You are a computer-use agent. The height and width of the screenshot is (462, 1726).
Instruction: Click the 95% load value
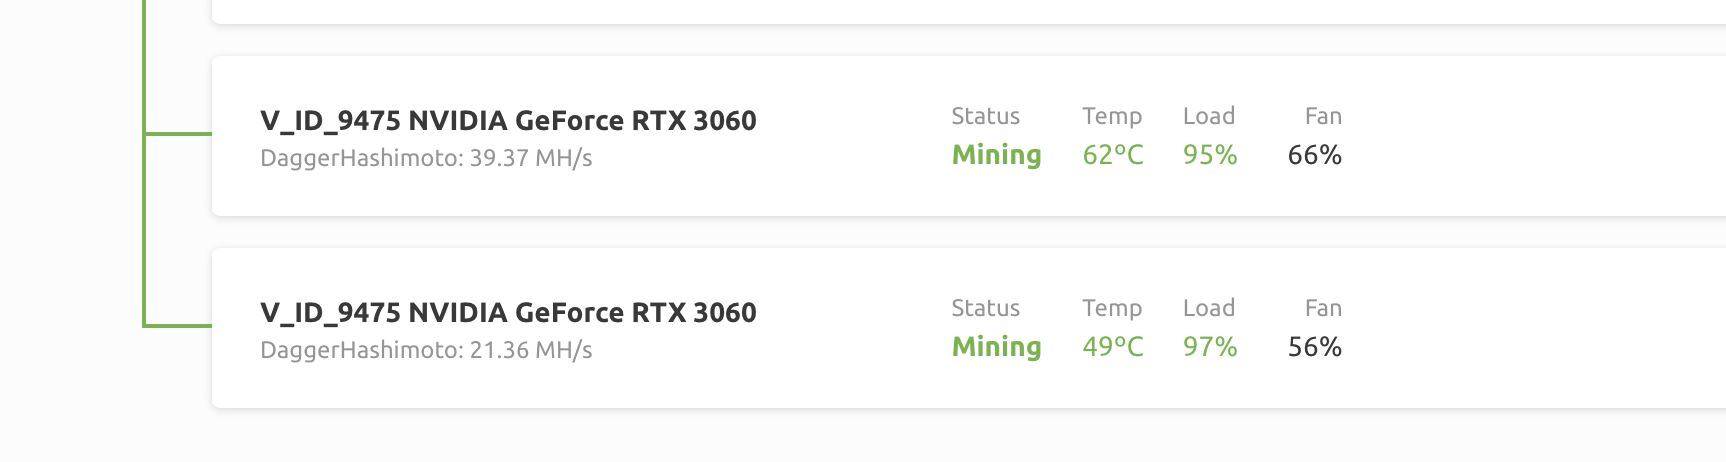point(1210,155)
